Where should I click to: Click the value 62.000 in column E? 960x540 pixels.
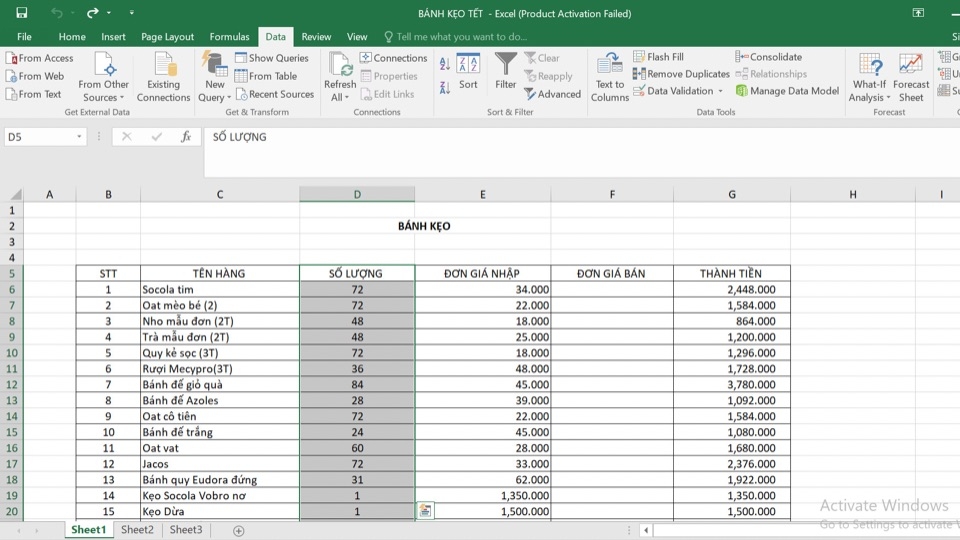coord(482,479)
